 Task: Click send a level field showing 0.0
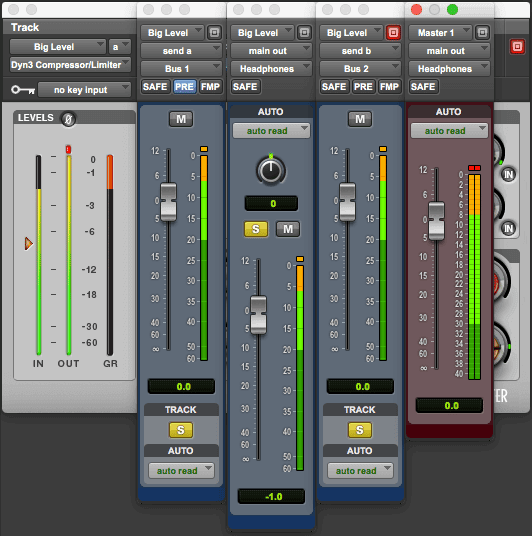[x=182, y=387]
